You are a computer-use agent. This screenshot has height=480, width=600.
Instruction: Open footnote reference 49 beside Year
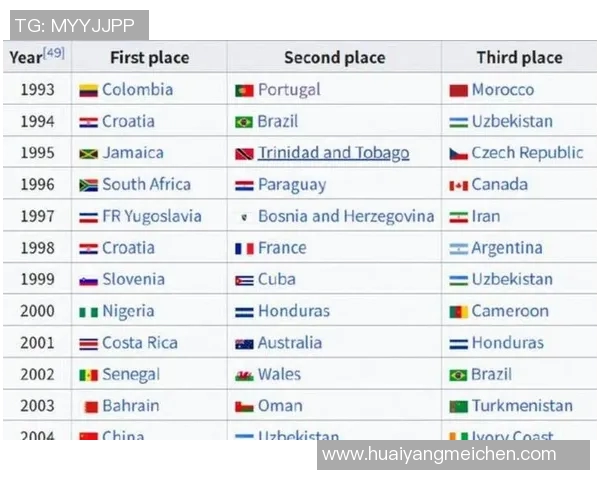coord(54,53)
